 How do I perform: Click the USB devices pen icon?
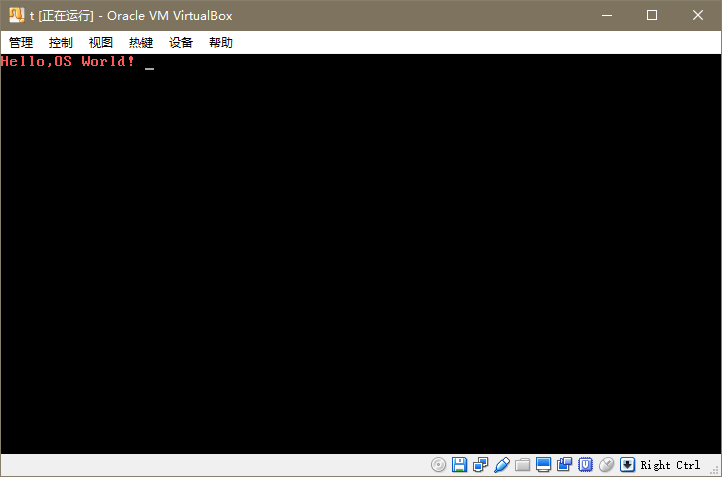point(501,465)
